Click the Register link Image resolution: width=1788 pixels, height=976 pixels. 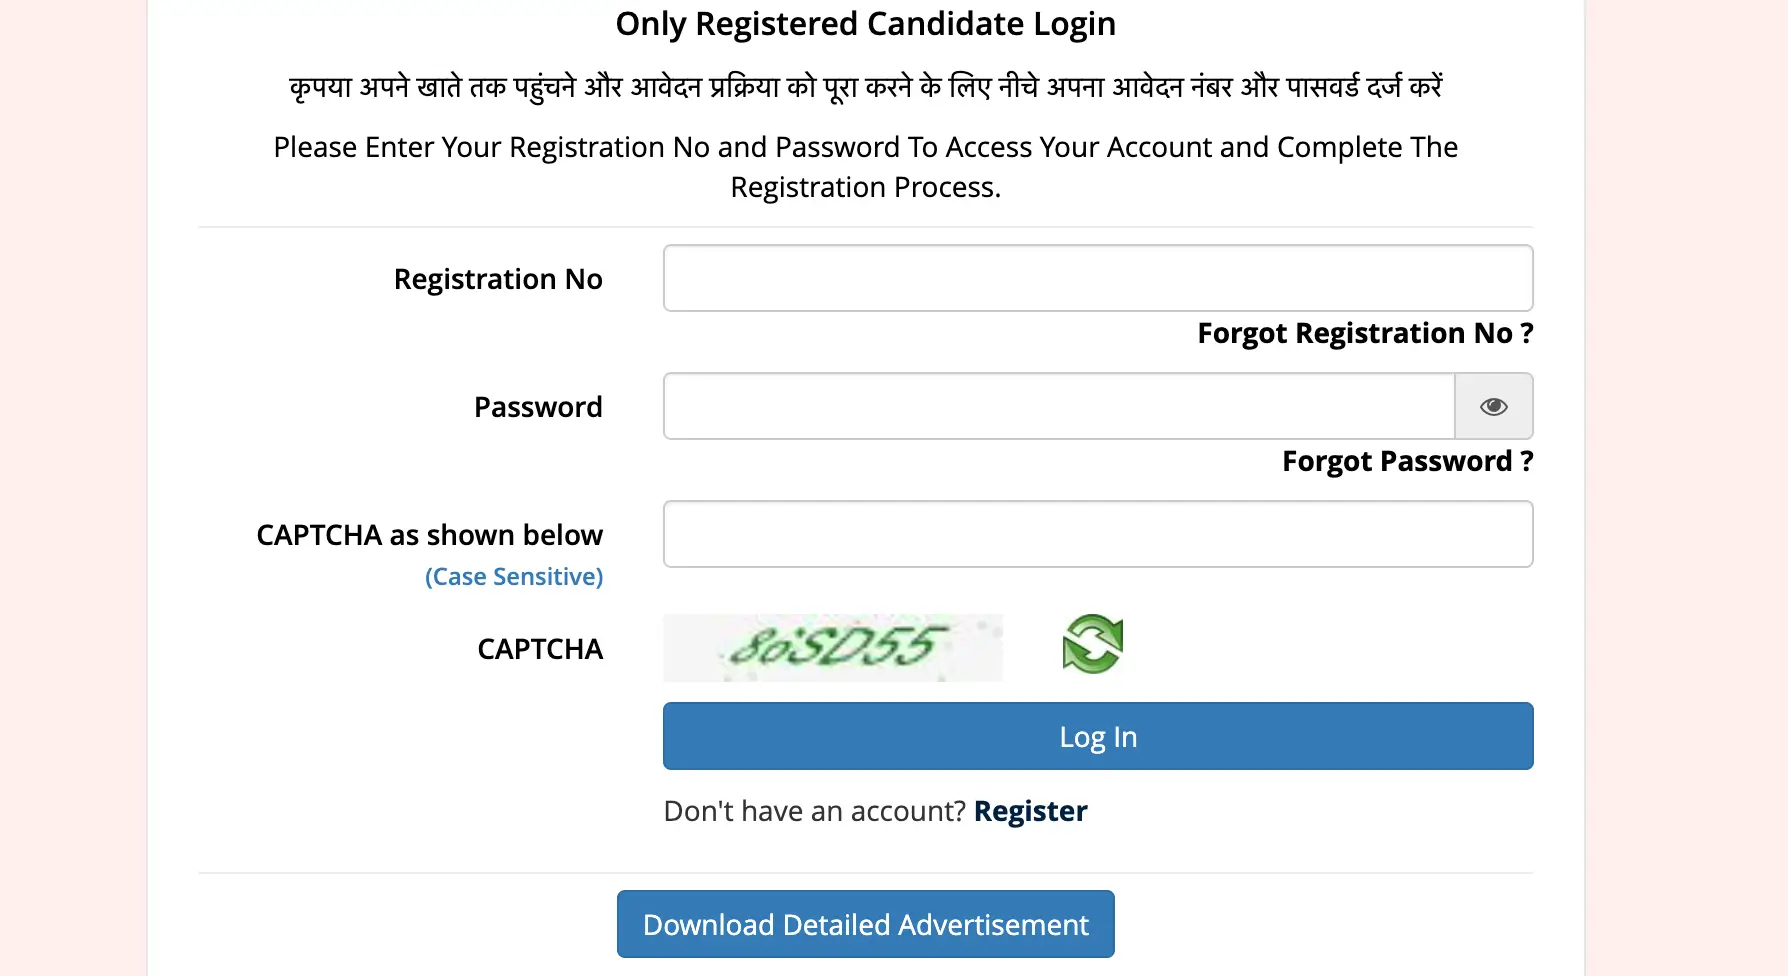(x=1030, y=810)
